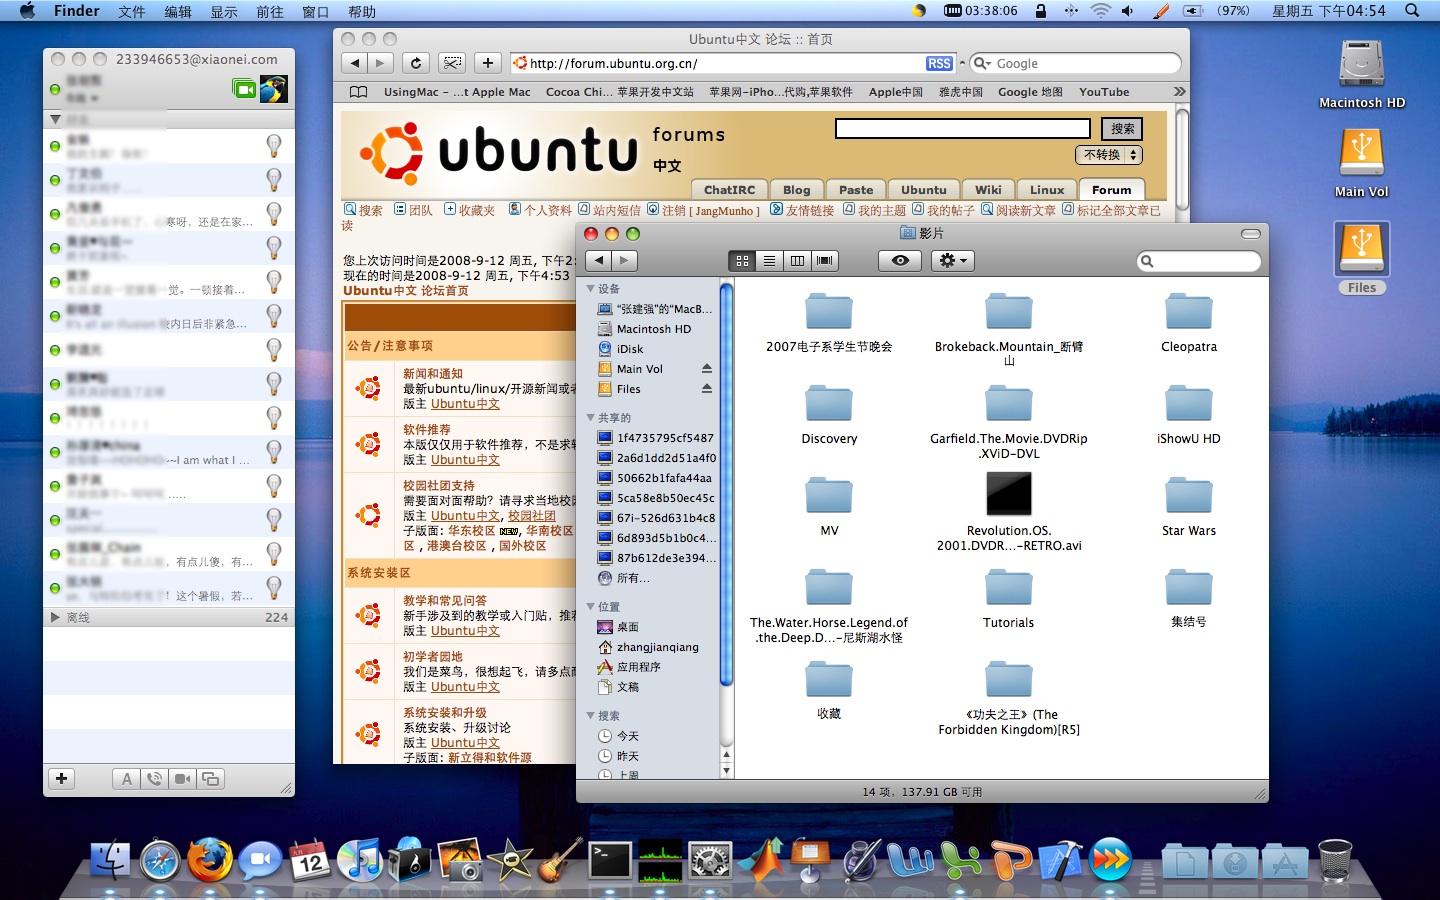Open Safari bookmarks book icon
This screenshot has height=900, width=1440.
pyautogui.click(x=358, y=91)
